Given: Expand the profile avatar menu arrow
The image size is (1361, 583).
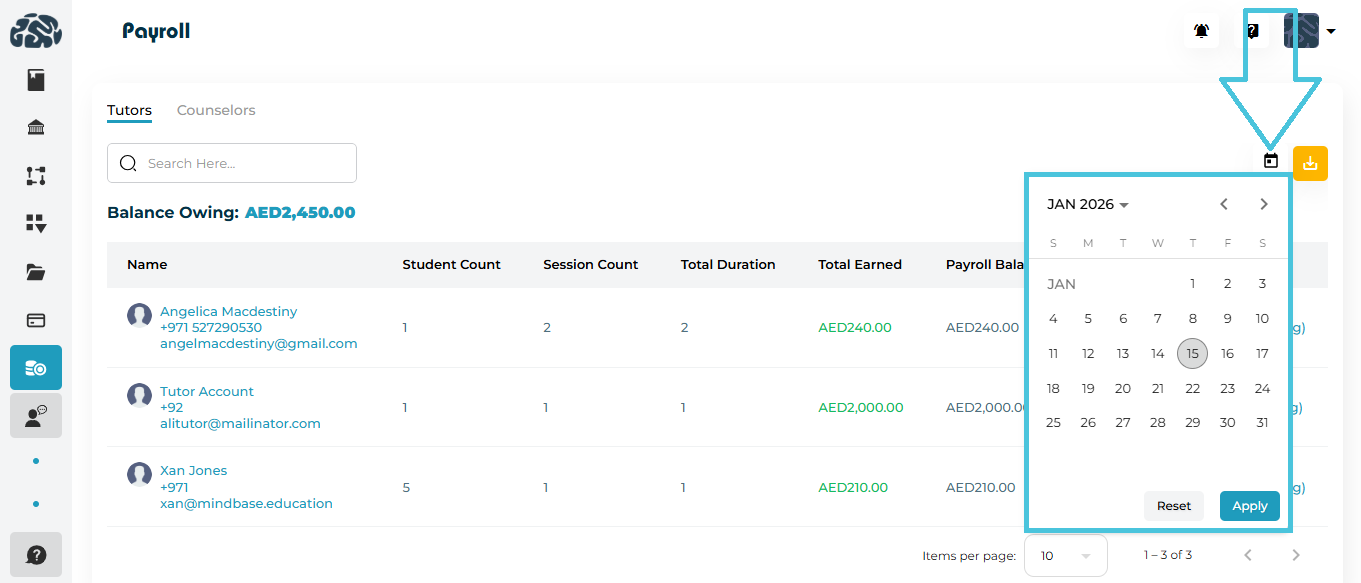Looking at the screenshot, I should click(x=1331, y=32).
